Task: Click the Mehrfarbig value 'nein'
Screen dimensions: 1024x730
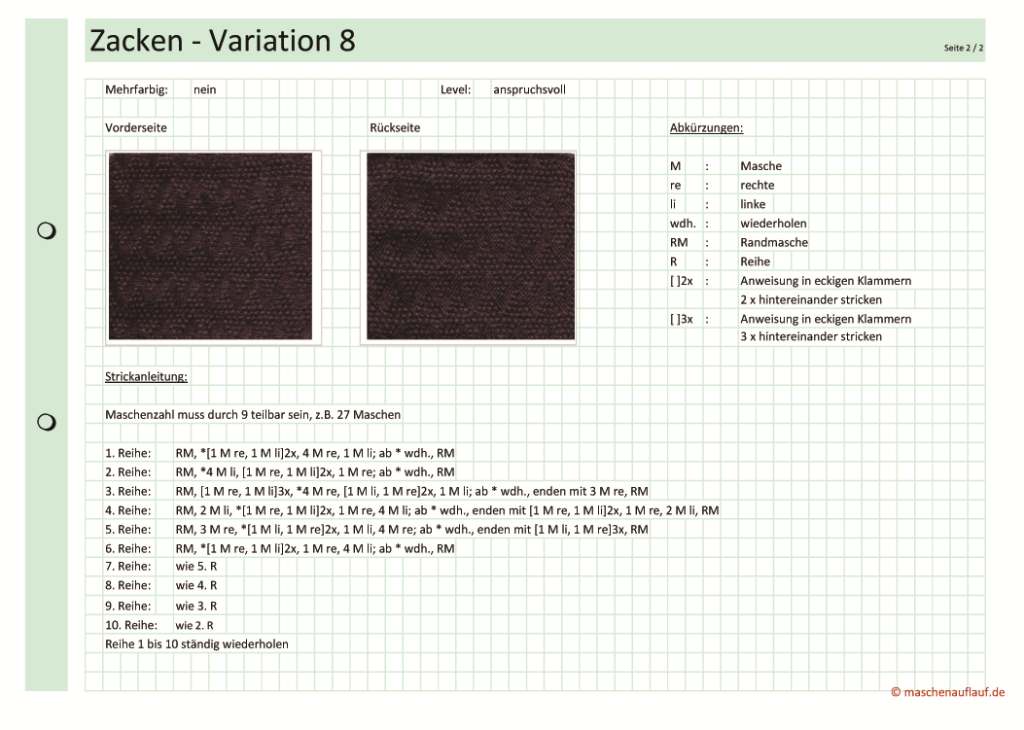Action: [x=205, y=90]
